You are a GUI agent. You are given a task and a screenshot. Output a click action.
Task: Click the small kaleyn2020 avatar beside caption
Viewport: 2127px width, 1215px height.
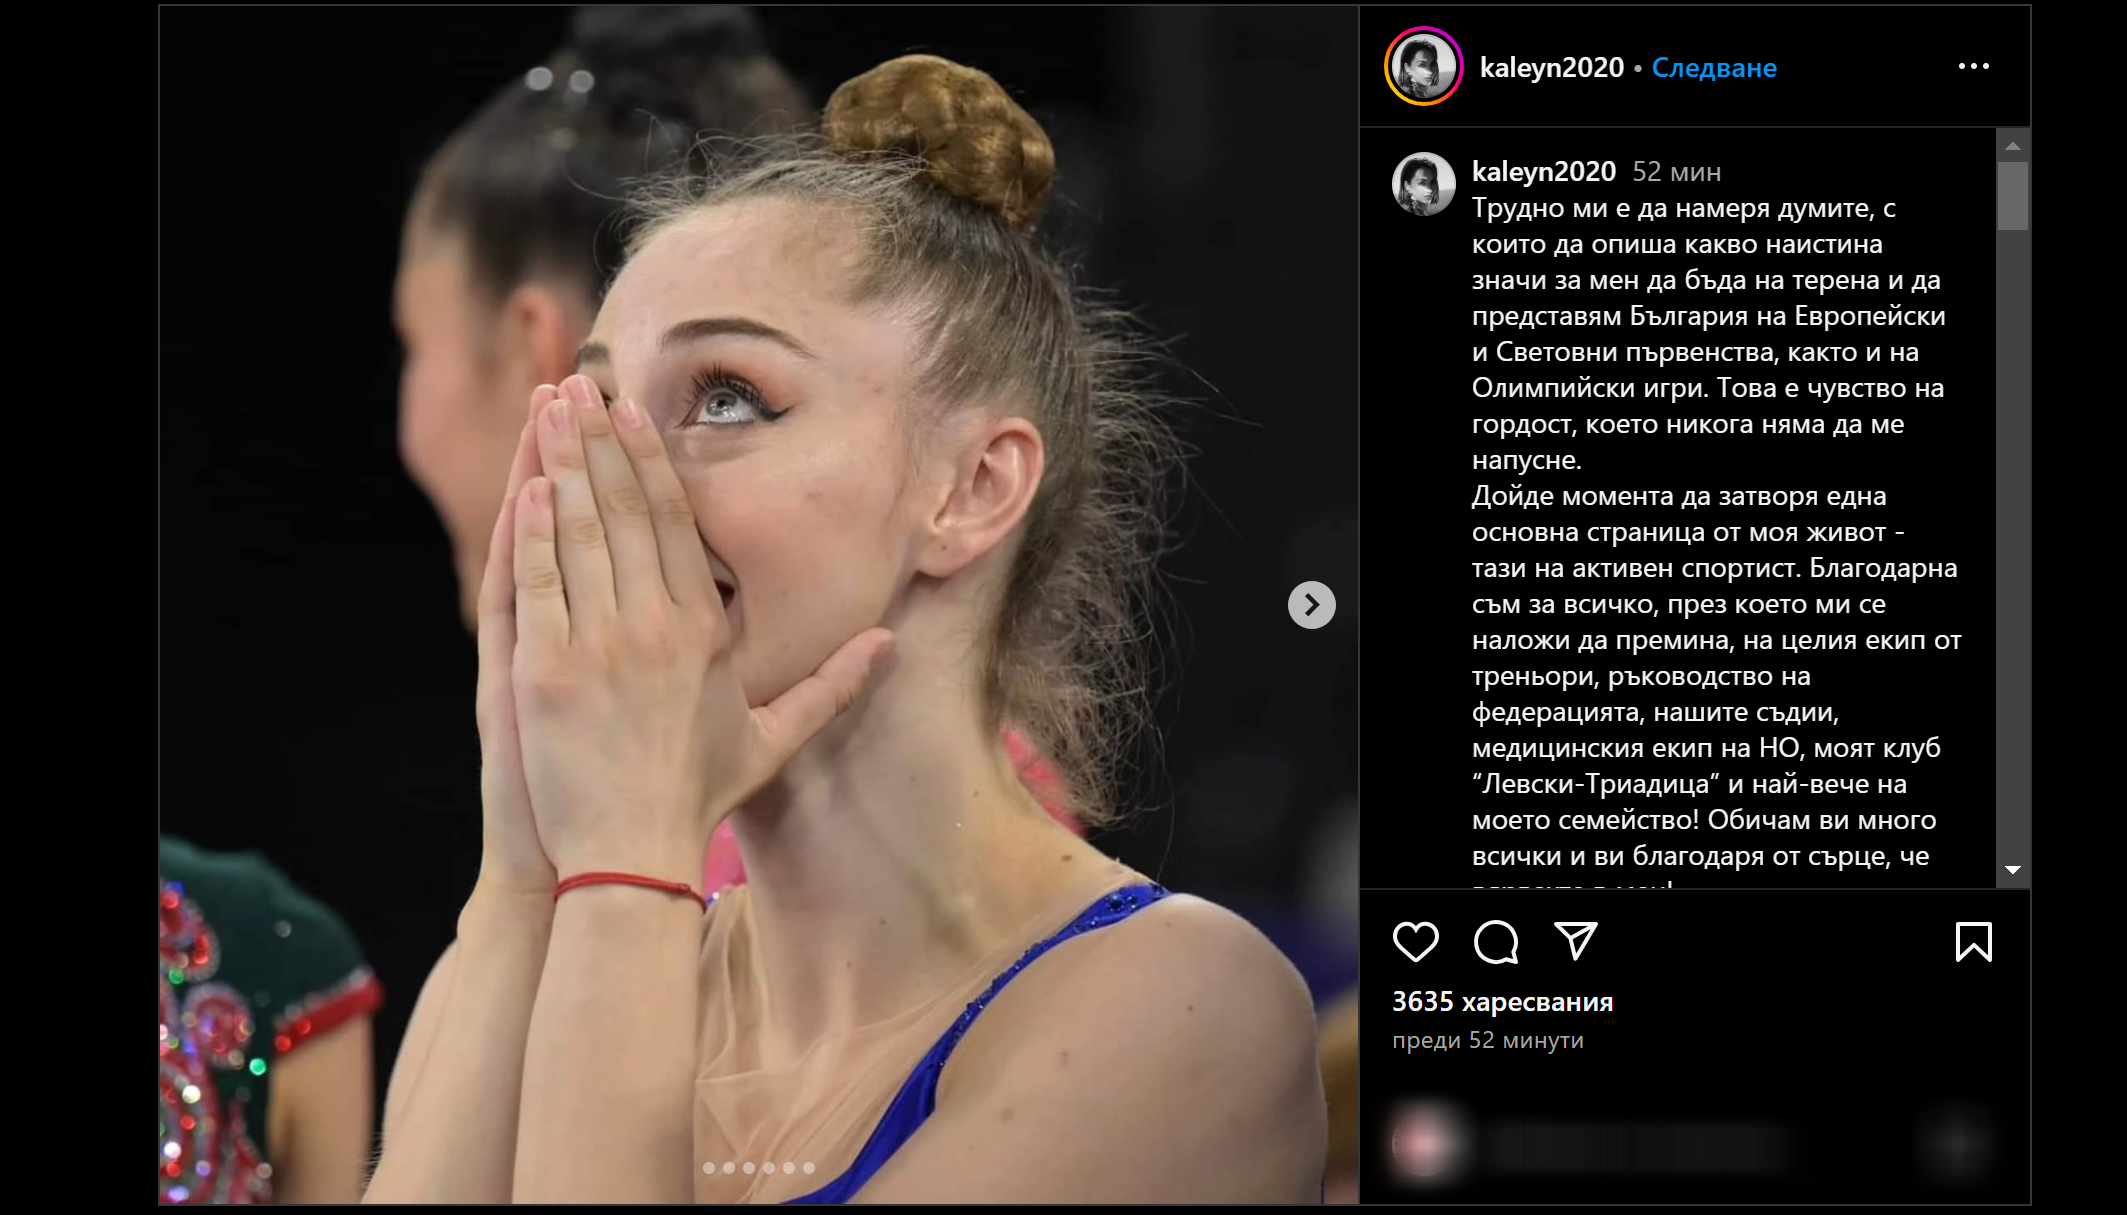click(x=1423, y=184)
